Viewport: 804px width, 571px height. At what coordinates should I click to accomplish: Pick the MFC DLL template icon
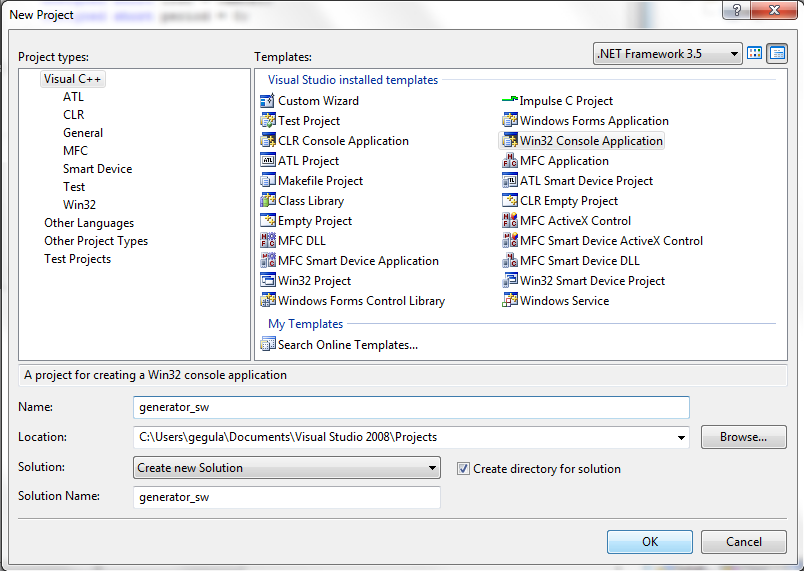[268, 241]
